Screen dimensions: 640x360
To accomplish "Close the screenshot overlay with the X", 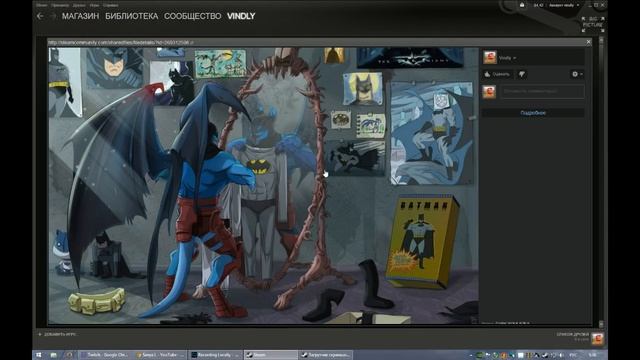I will point(589,42).
